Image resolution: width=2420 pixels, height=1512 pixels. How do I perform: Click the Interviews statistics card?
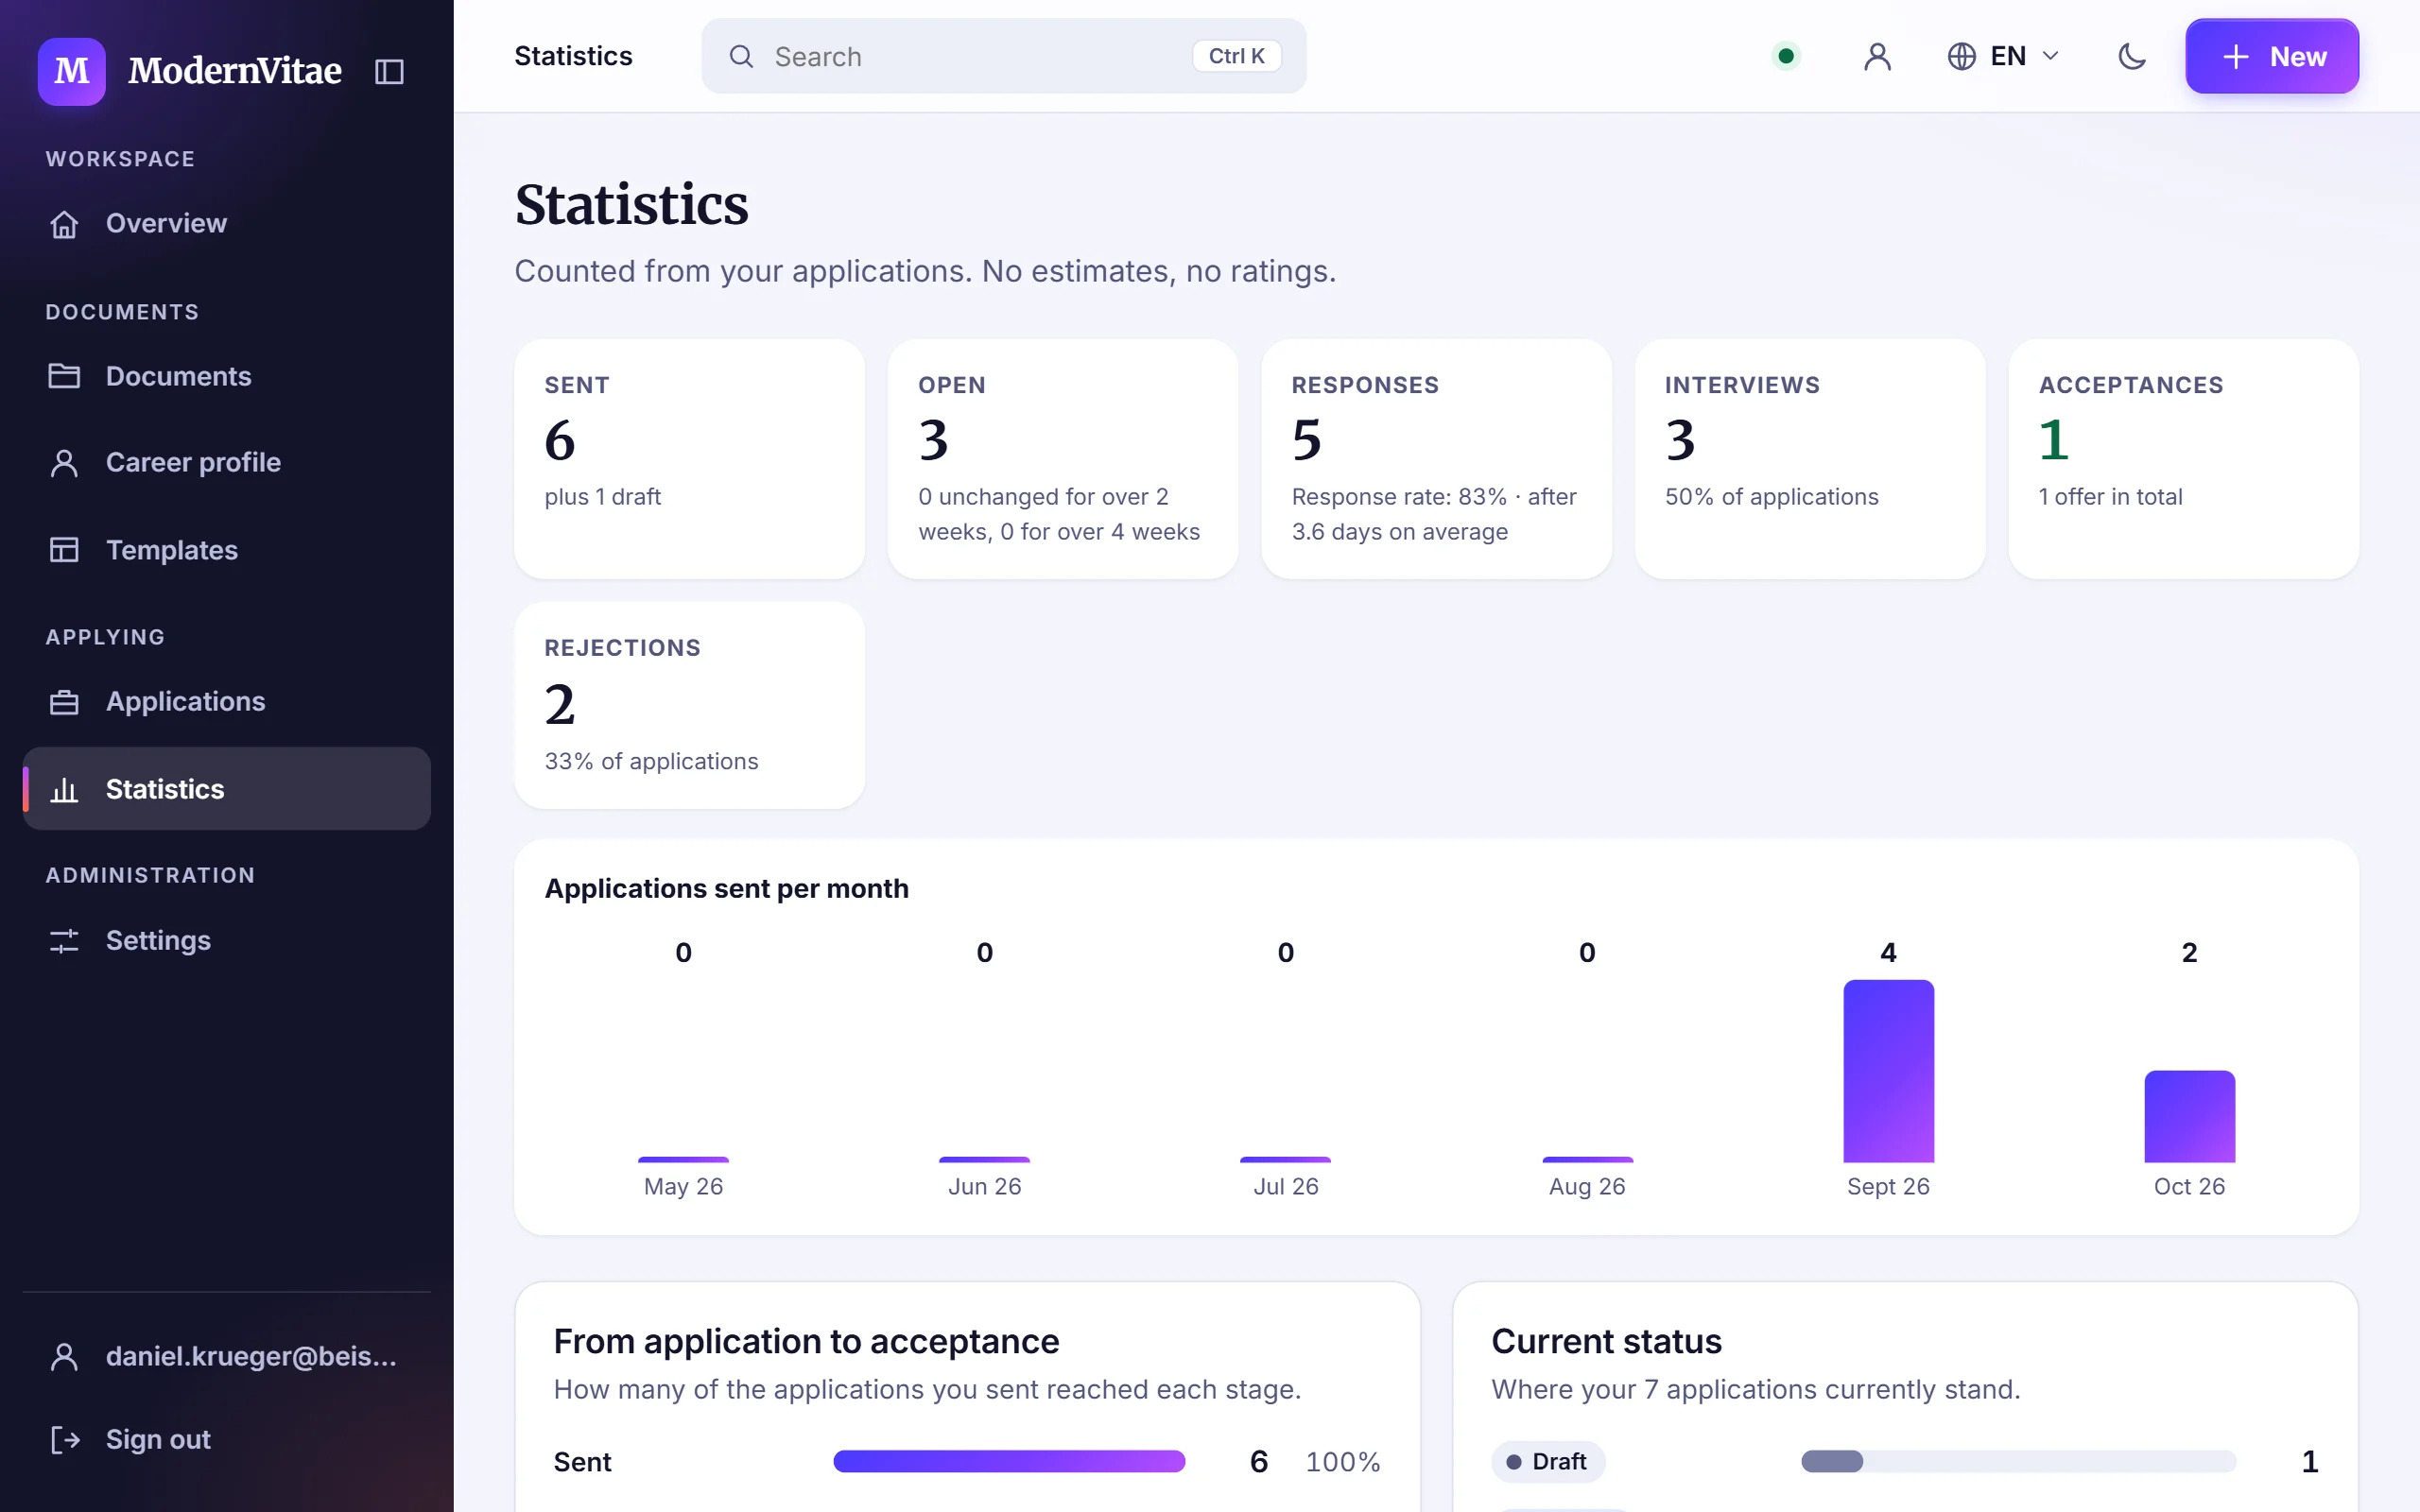(x=1809, y=459)
